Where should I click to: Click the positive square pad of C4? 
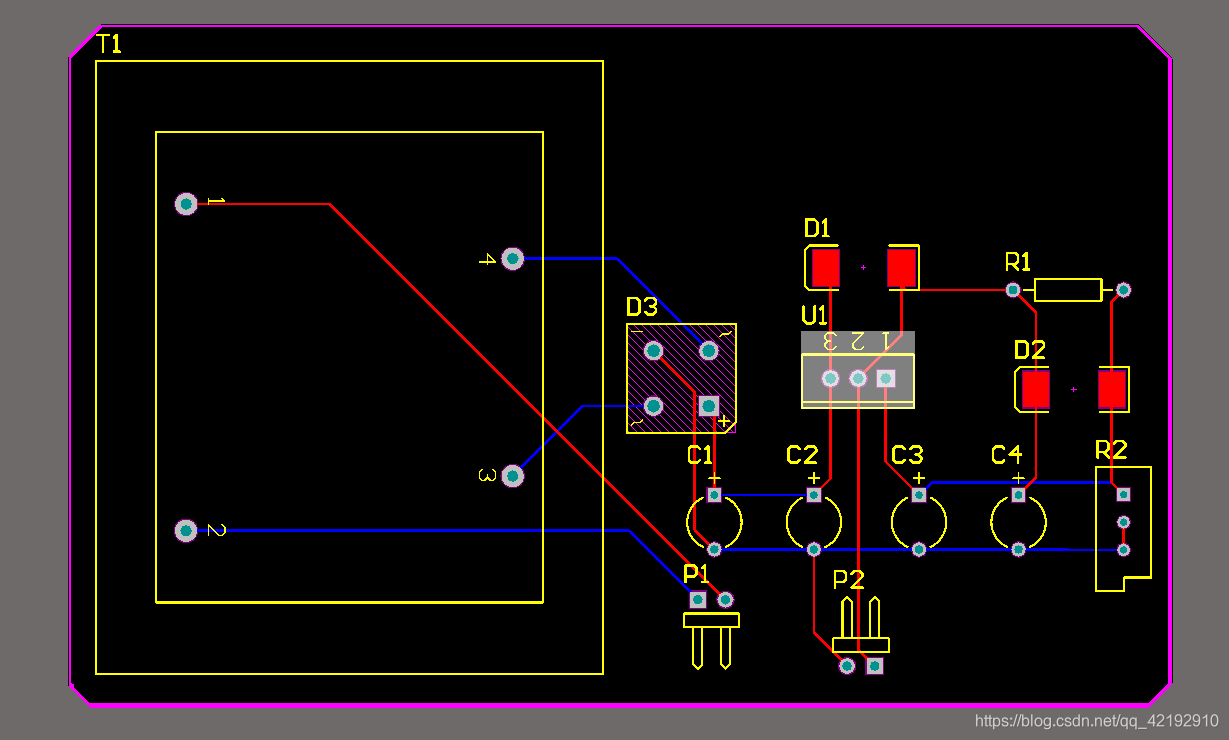[x=1018, y=495]
